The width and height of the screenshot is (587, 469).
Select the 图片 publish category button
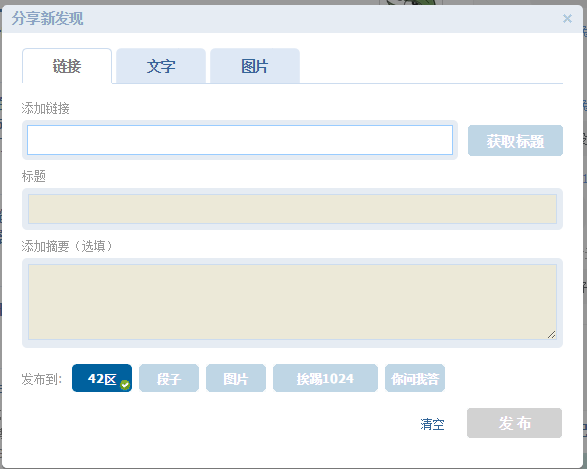tap(236, 378)
